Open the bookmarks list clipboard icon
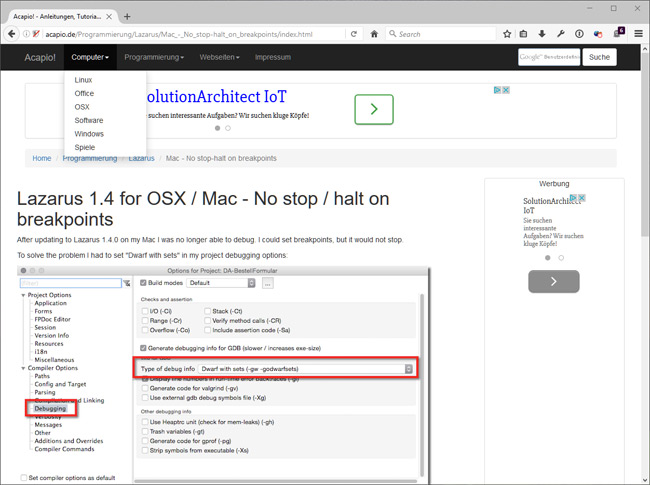This screenshot has height=485, width=650. click(524, 34)
